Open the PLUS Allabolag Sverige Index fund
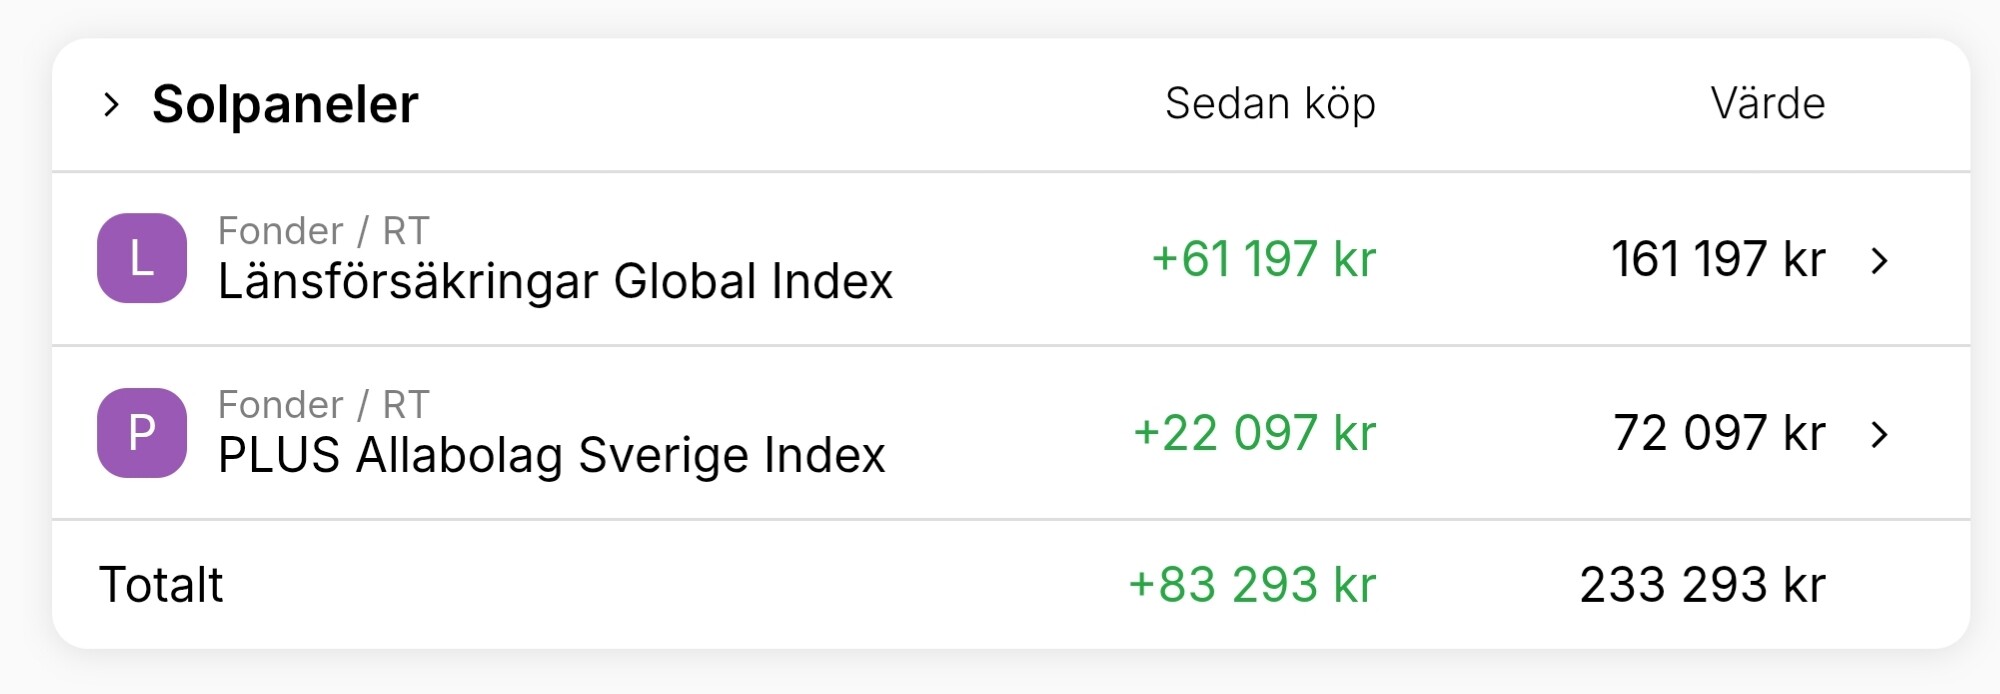 (551, 455)
